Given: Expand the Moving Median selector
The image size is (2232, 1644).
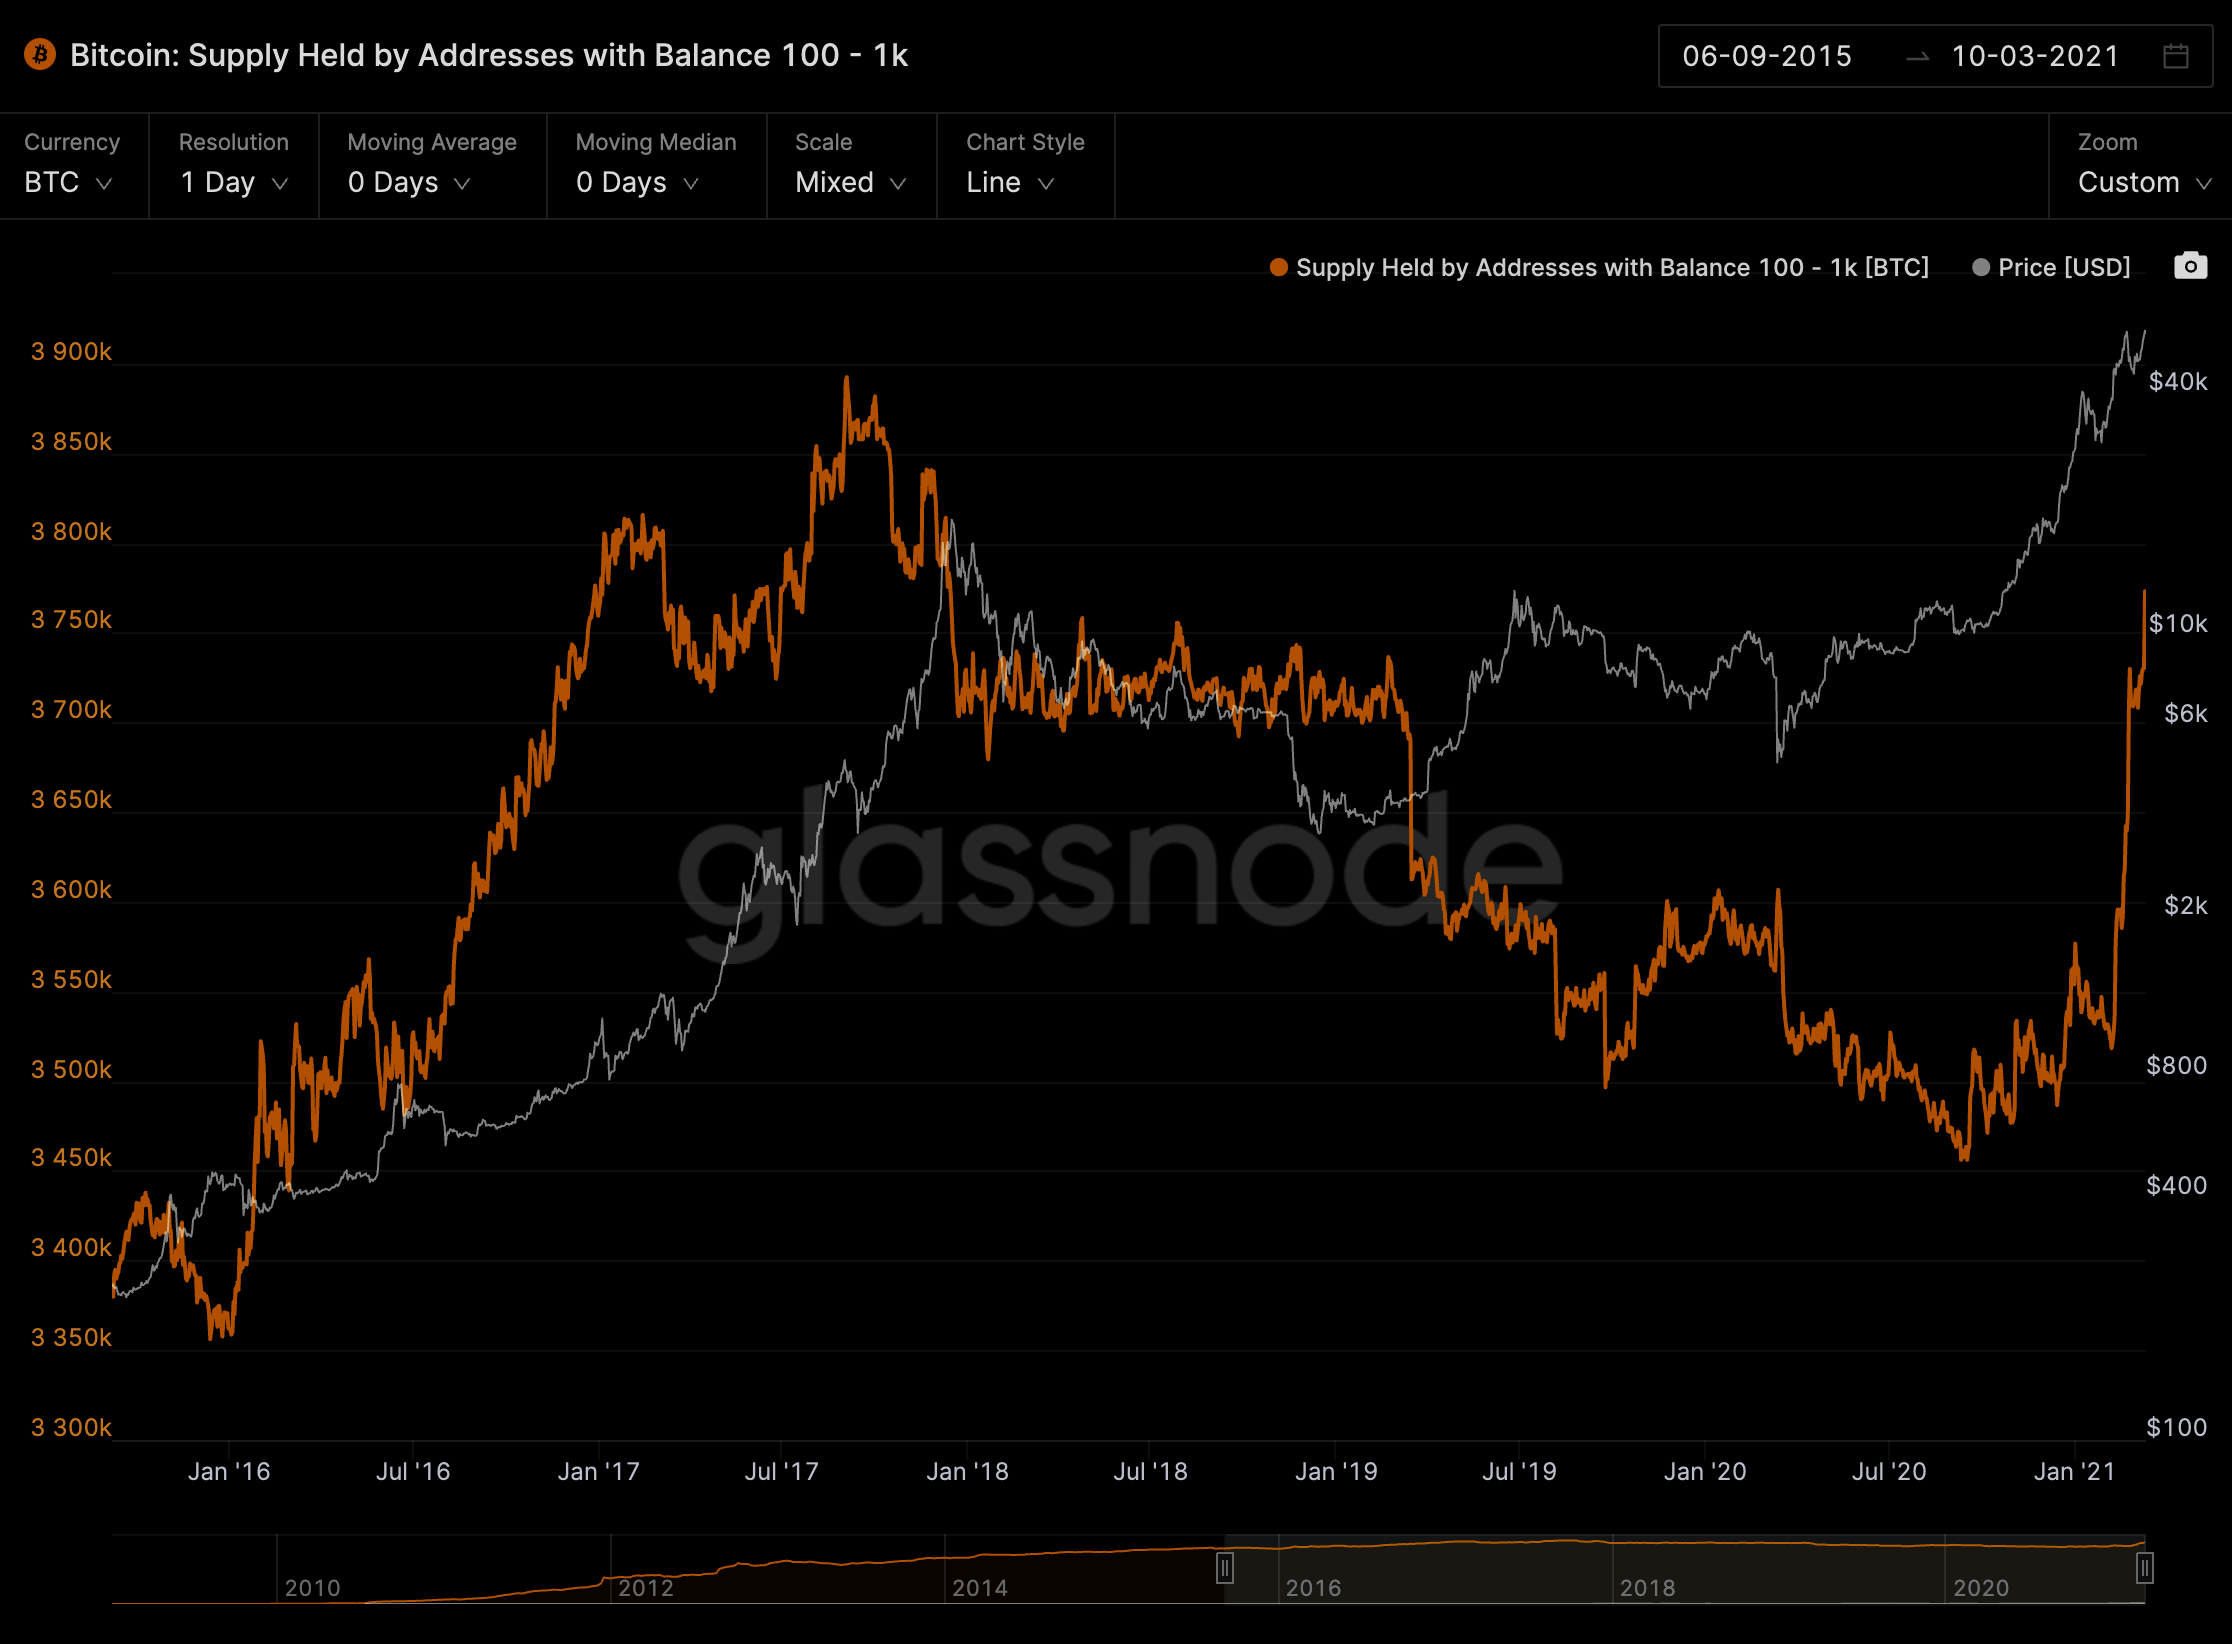Looking at the screenshot, I should tap(636, 182).
